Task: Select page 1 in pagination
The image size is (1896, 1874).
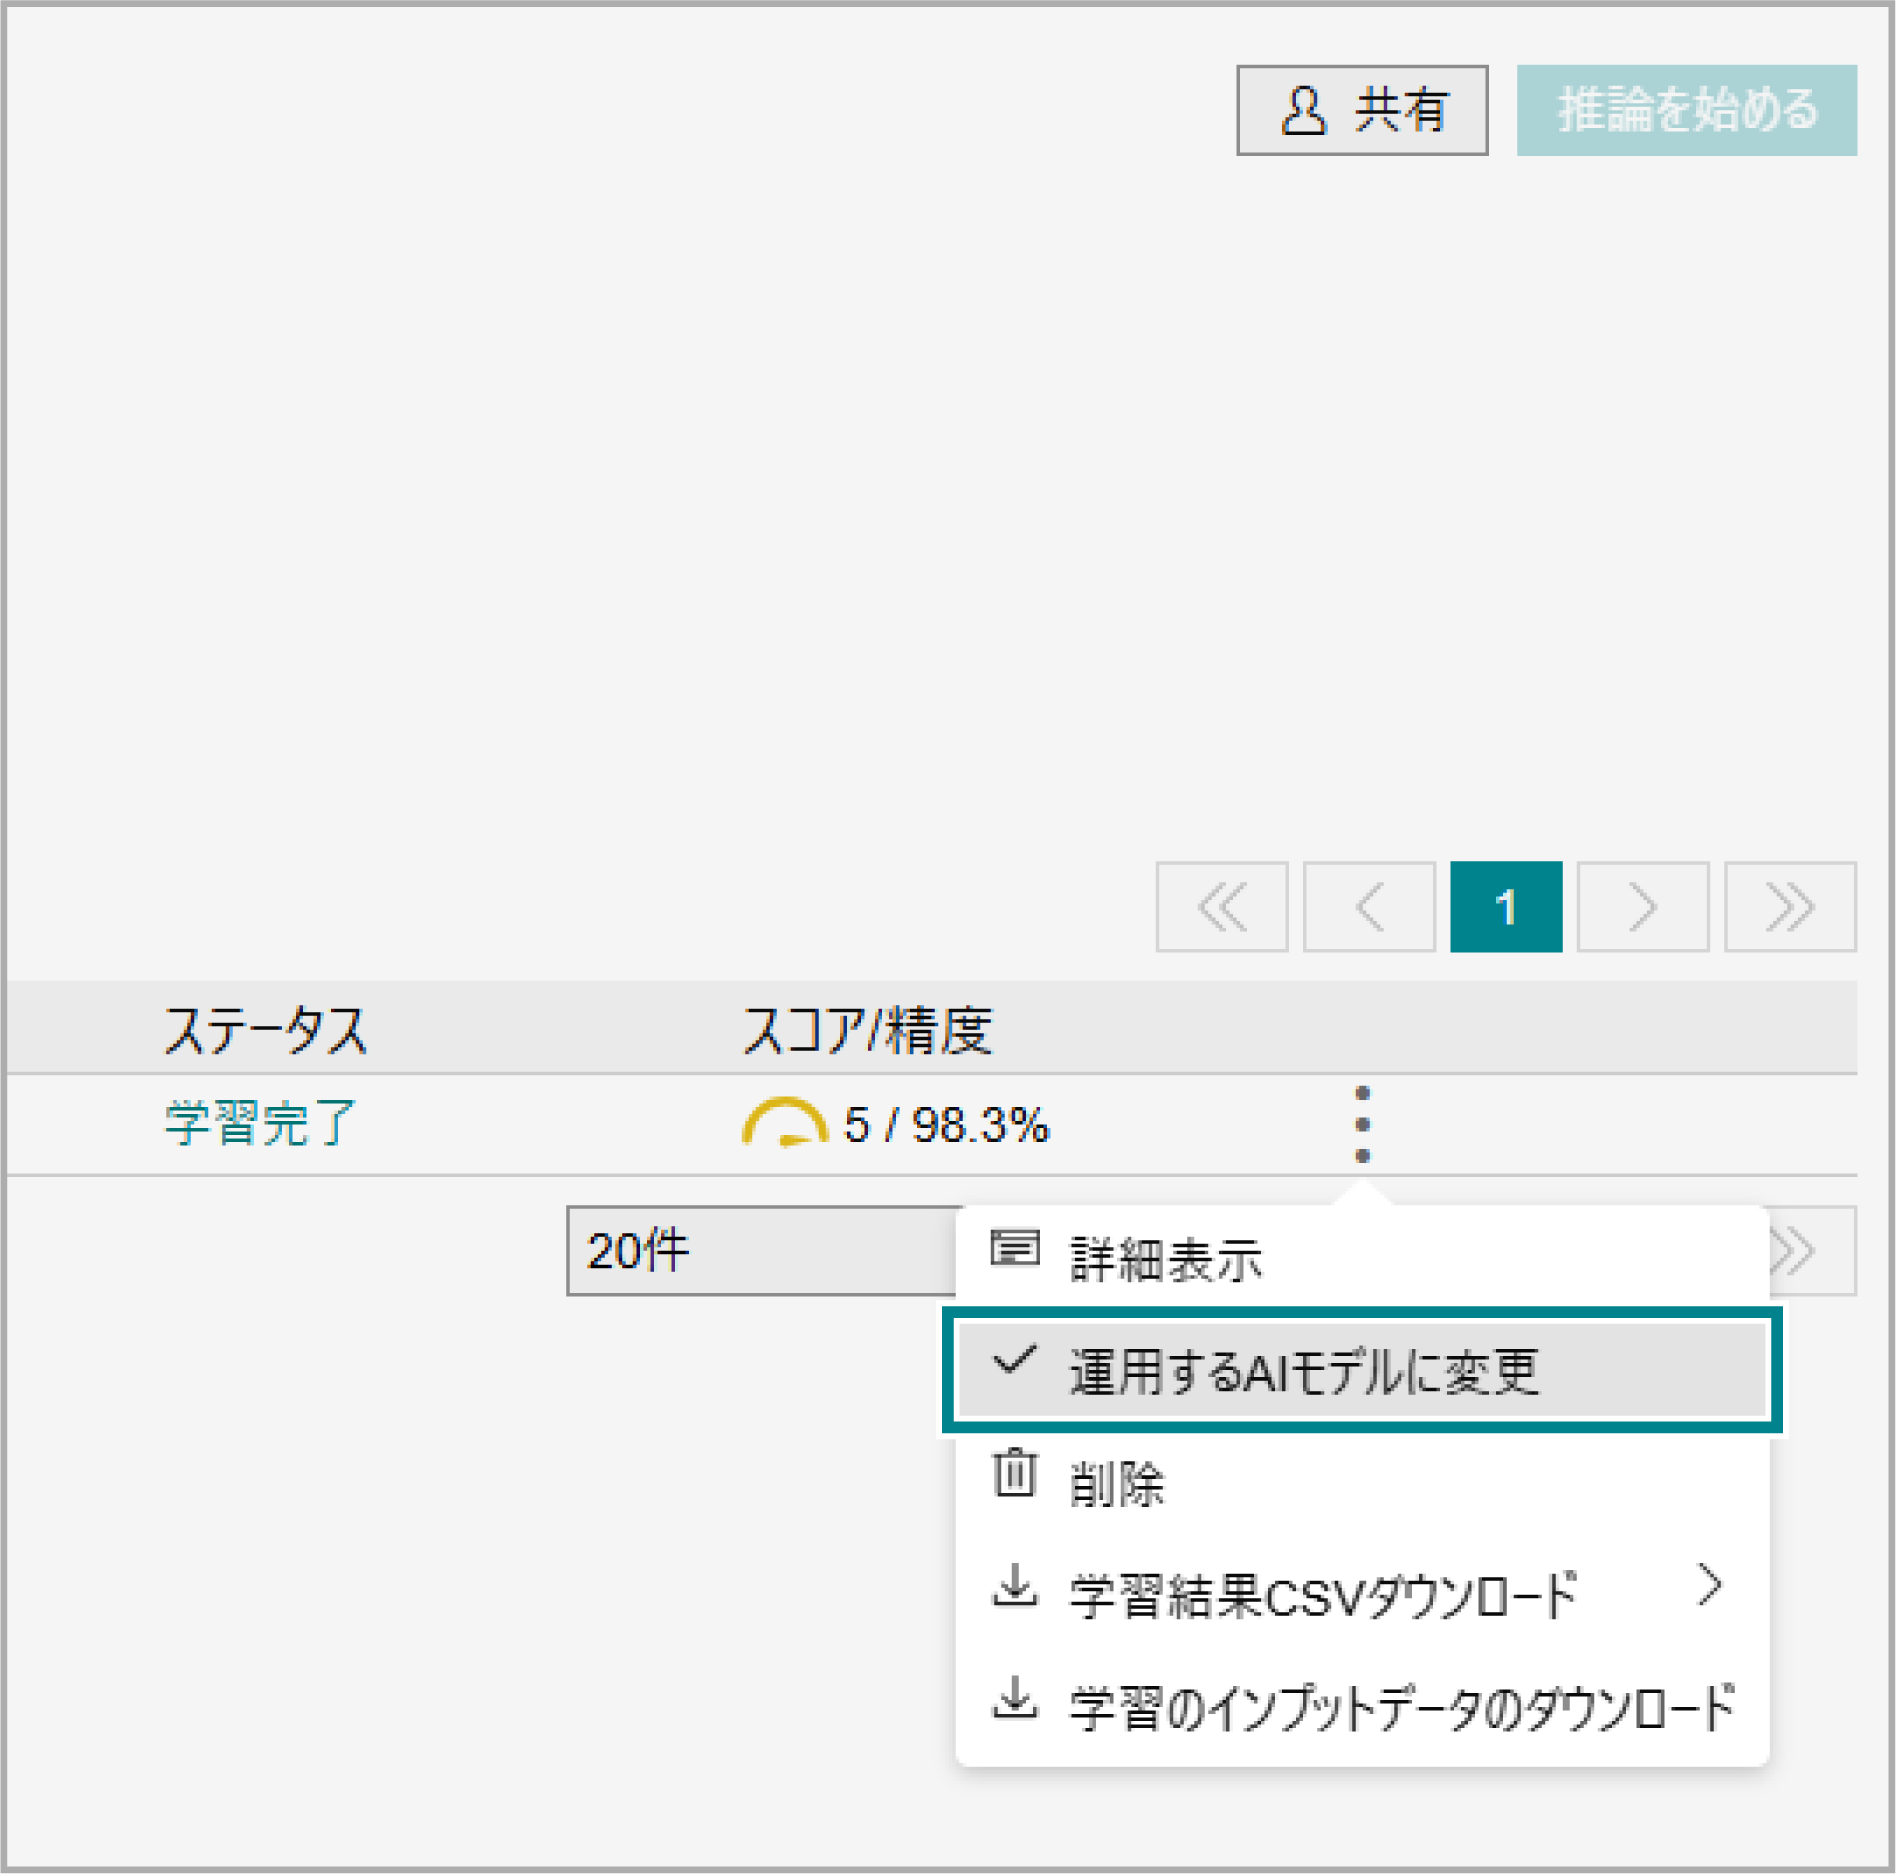Action: tap(1506, 906)
